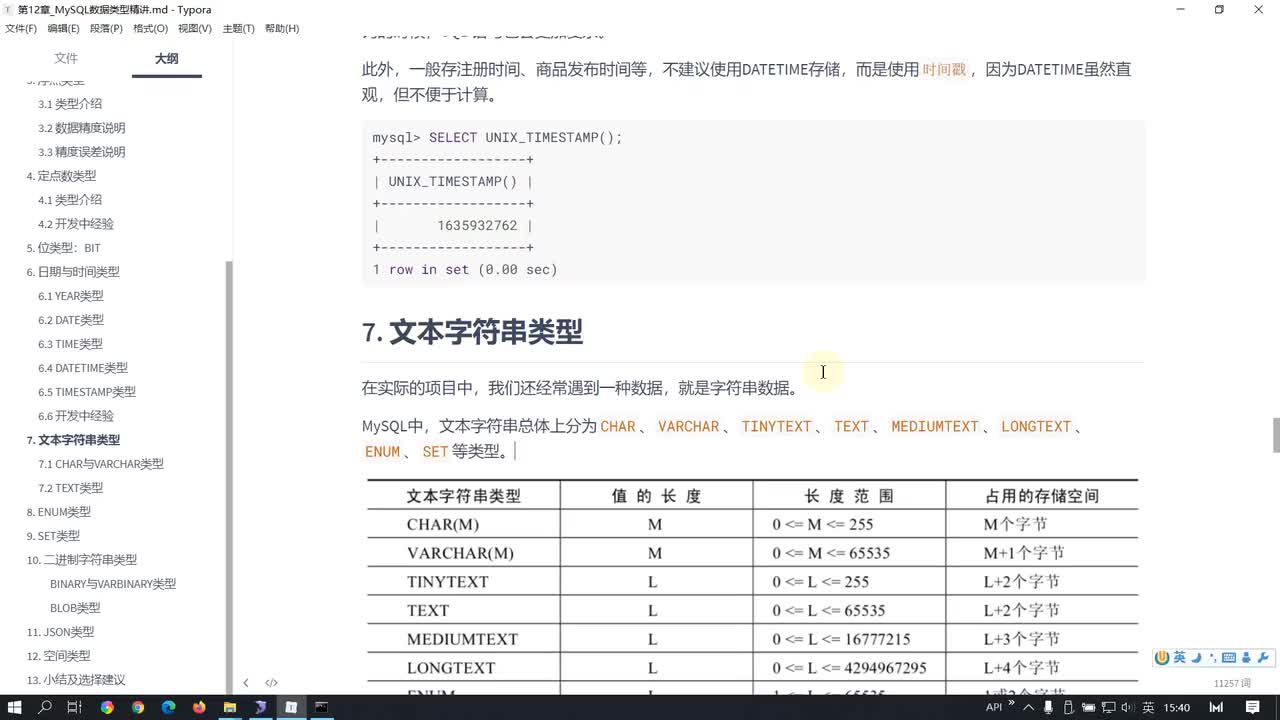This screenshot has height=720, width=1280.
Task: Open the 帮助(H) menu
Action: click(x=282, y=28)
